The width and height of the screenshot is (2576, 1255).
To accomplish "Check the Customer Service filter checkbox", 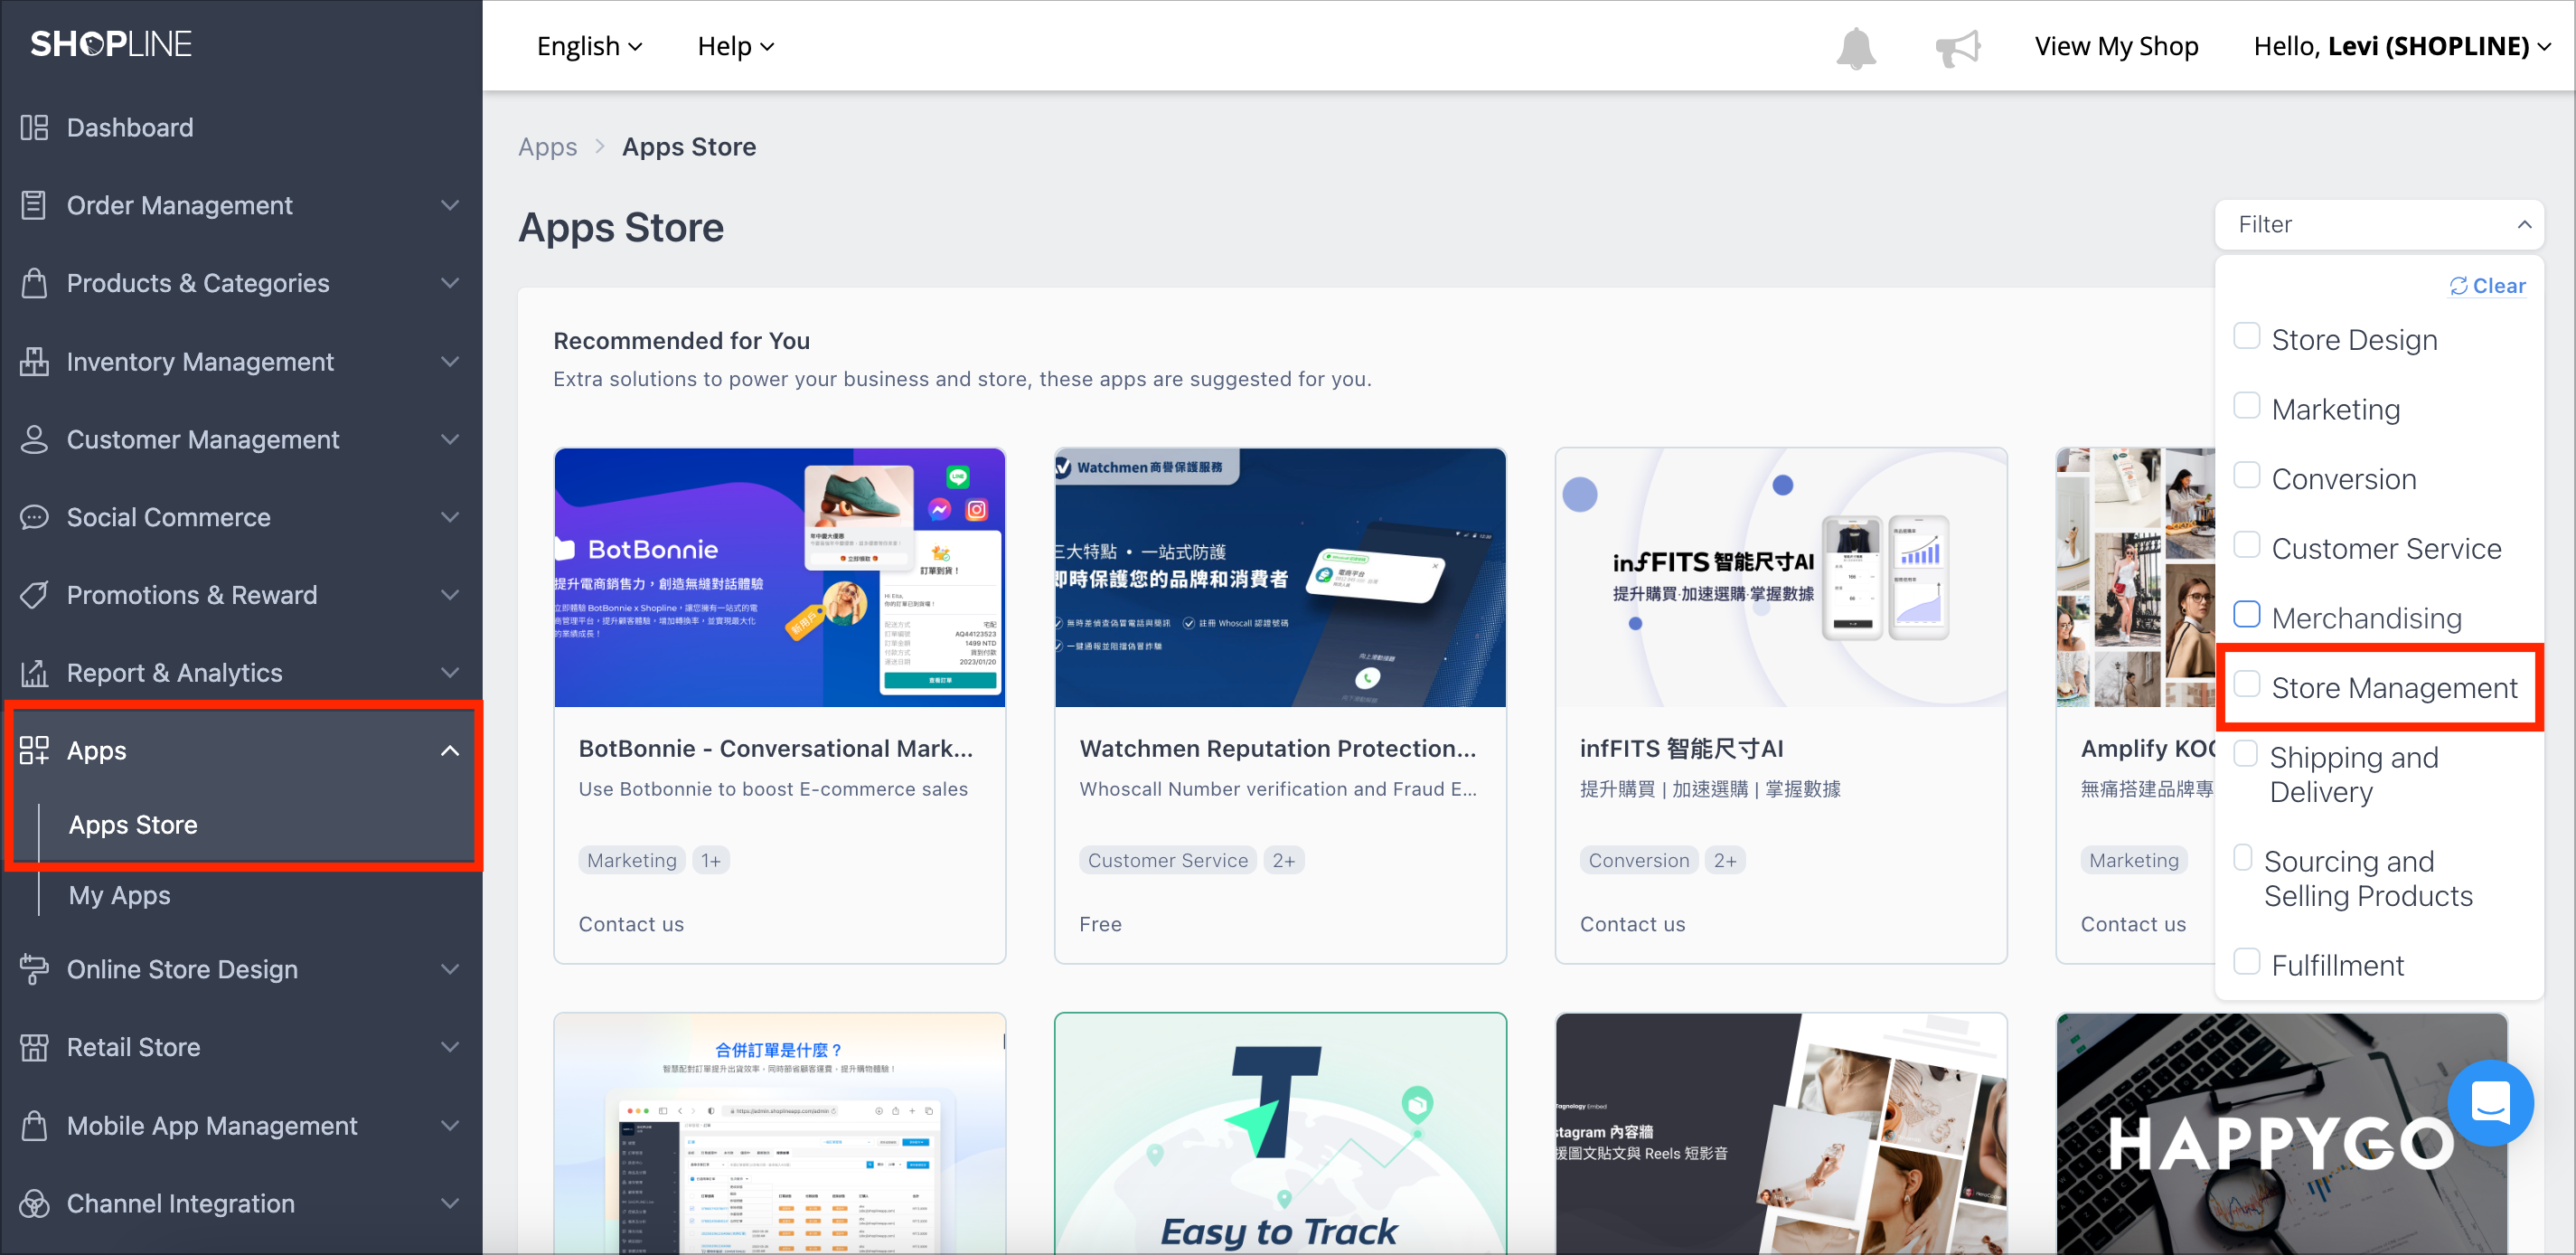I will [x=2246, y=544].
